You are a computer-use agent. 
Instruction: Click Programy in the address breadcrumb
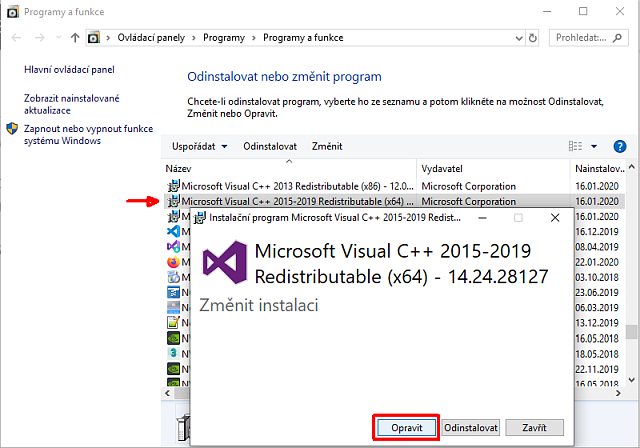click(224, 38)
